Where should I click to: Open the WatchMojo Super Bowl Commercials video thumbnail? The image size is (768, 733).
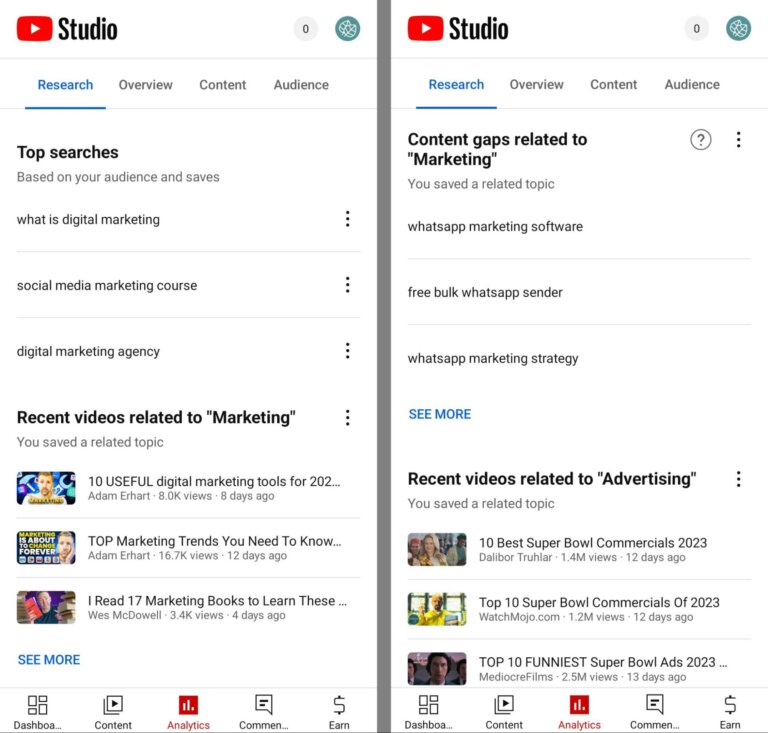tap(437, 609)
